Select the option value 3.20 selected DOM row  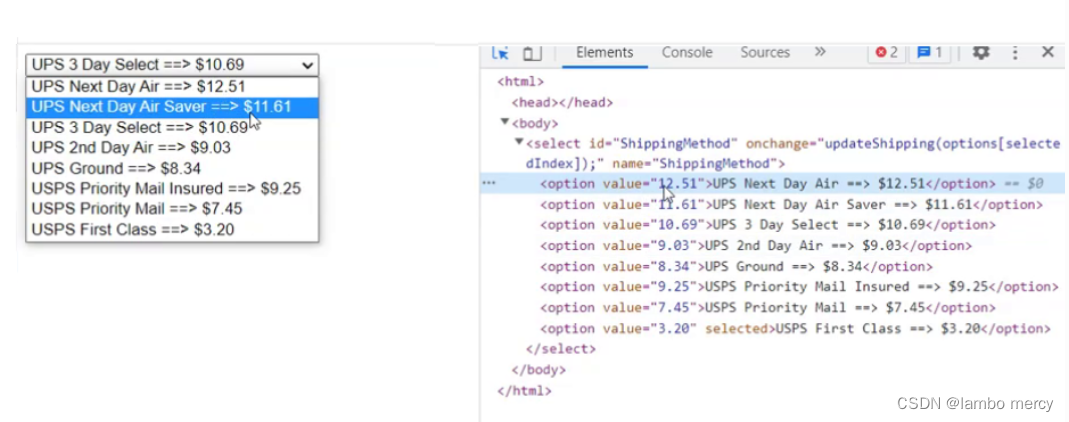[x=795, y=329]
